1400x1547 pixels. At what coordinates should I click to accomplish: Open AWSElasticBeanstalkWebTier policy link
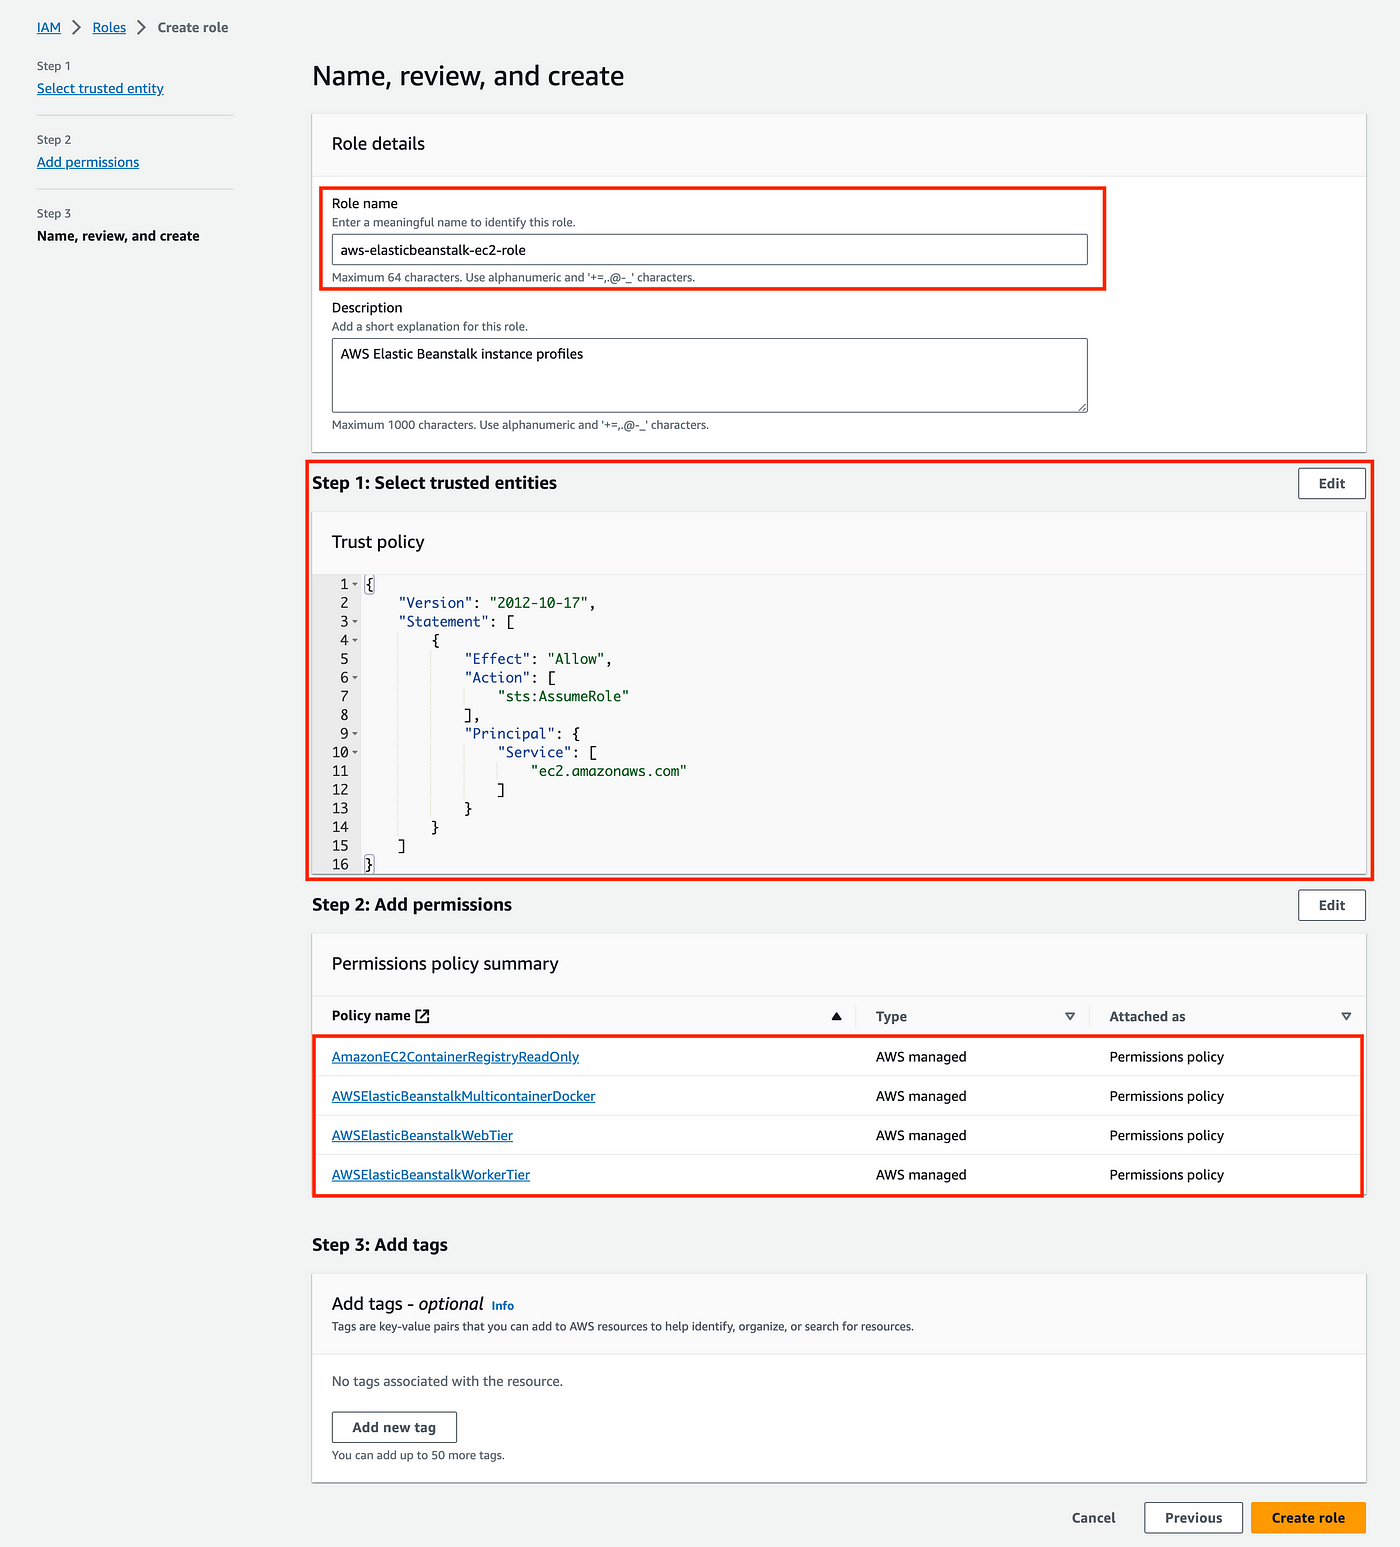tap(422, 1136)
